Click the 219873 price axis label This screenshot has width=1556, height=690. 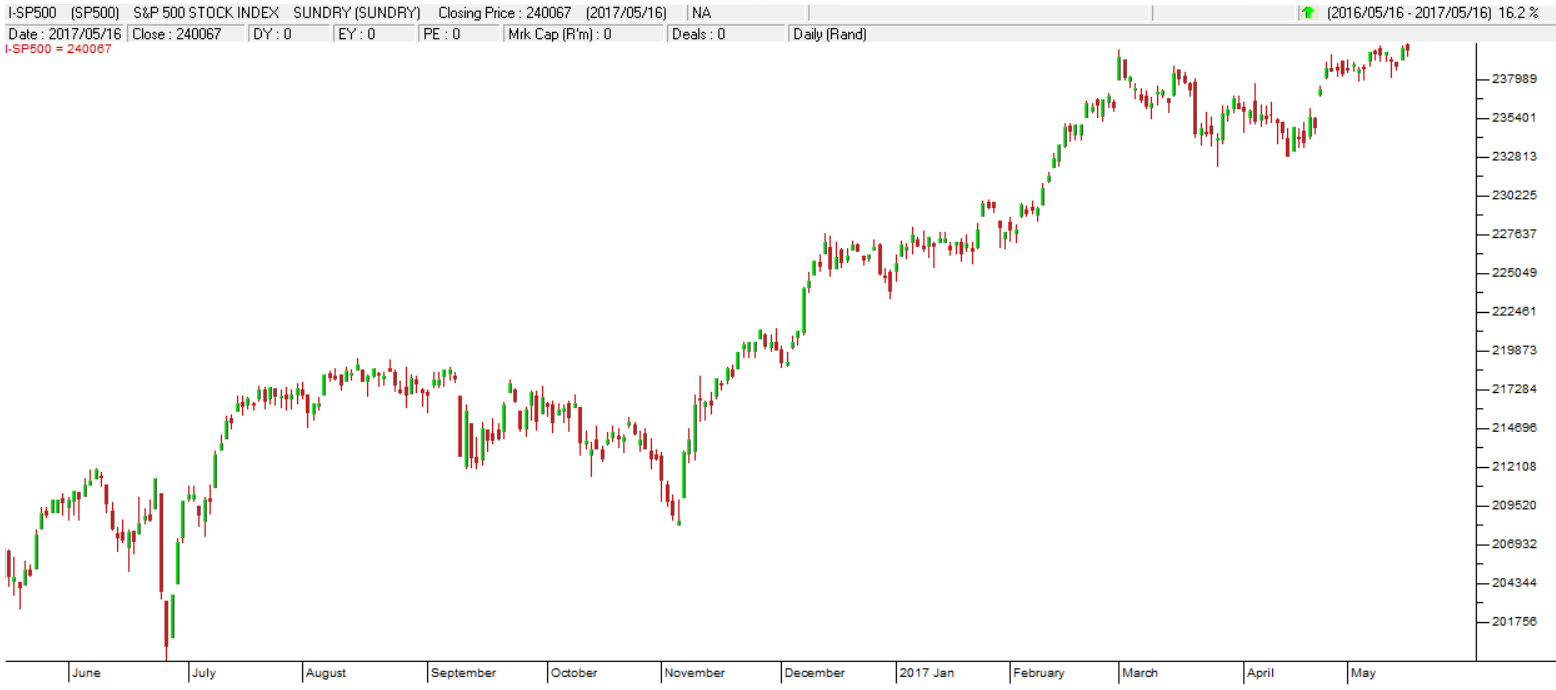coord(1512,350)
